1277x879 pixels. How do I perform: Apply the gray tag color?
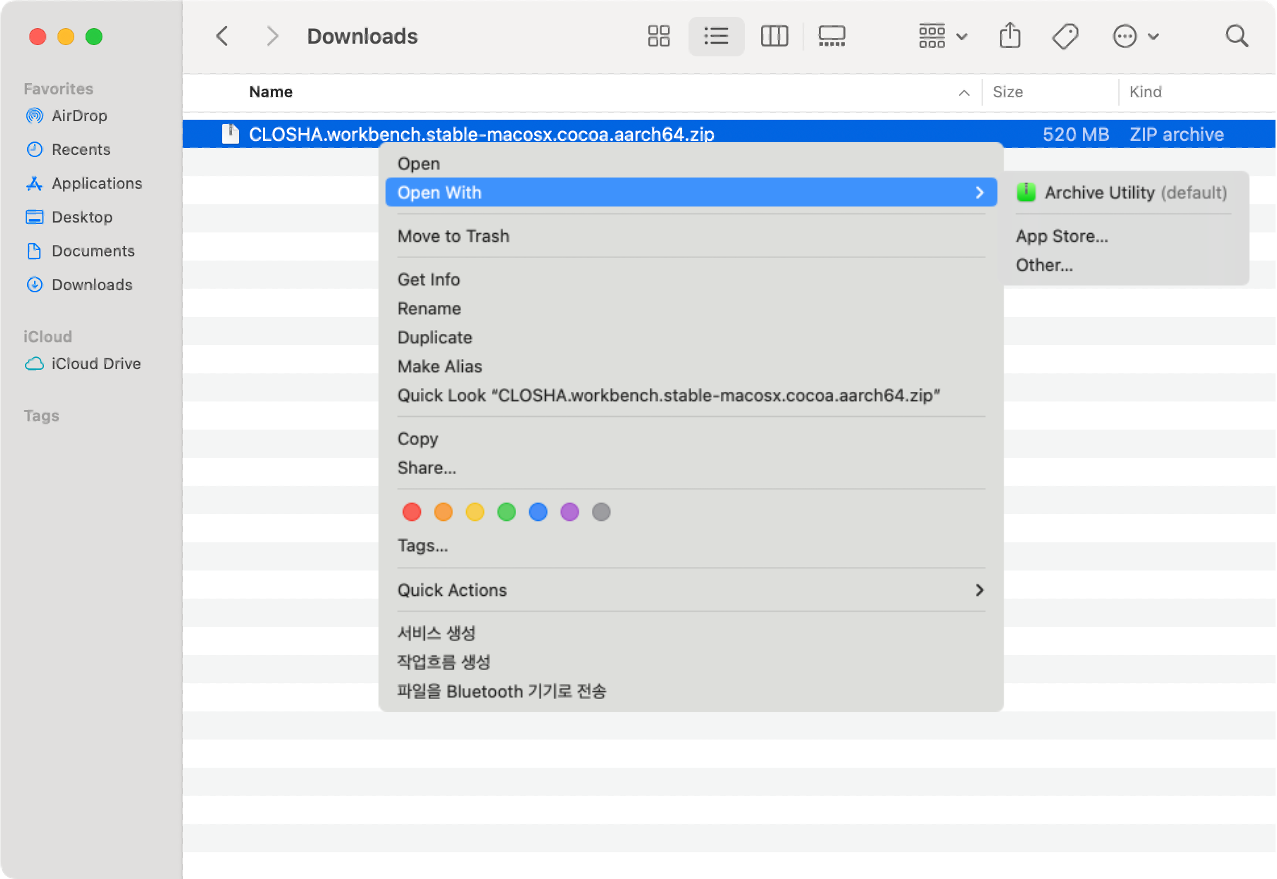coord(601,512)
